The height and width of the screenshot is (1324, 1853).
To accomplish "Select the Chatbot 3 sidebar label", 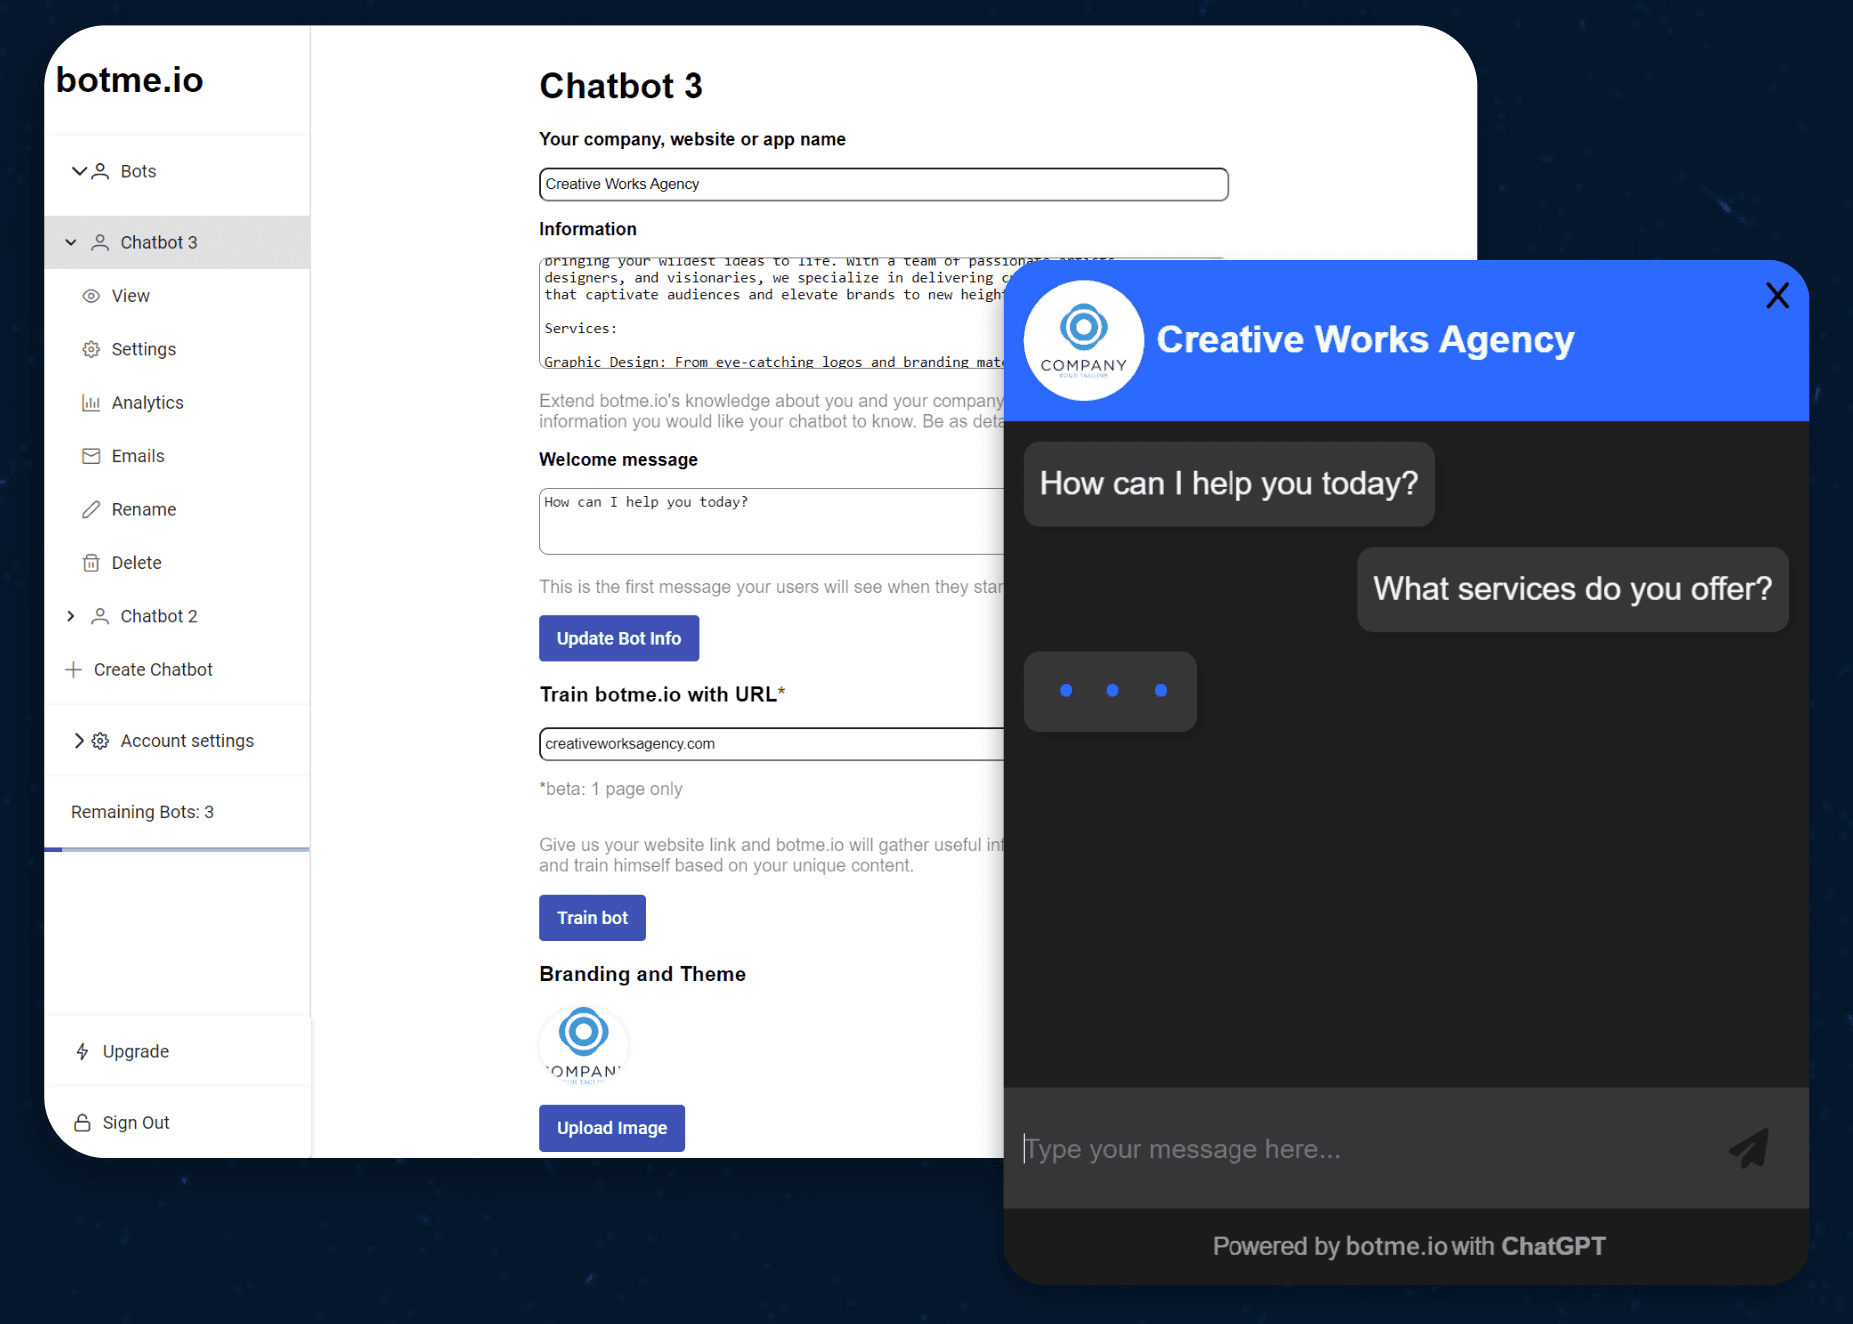I will pyautogui.click(x=159, y=242).
